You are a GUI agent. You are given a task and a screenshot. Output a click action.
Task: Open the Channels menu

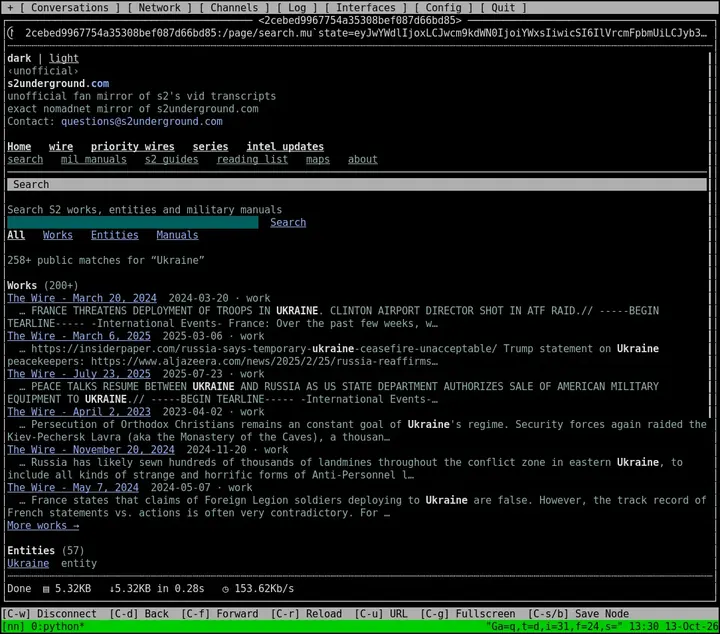234,8
